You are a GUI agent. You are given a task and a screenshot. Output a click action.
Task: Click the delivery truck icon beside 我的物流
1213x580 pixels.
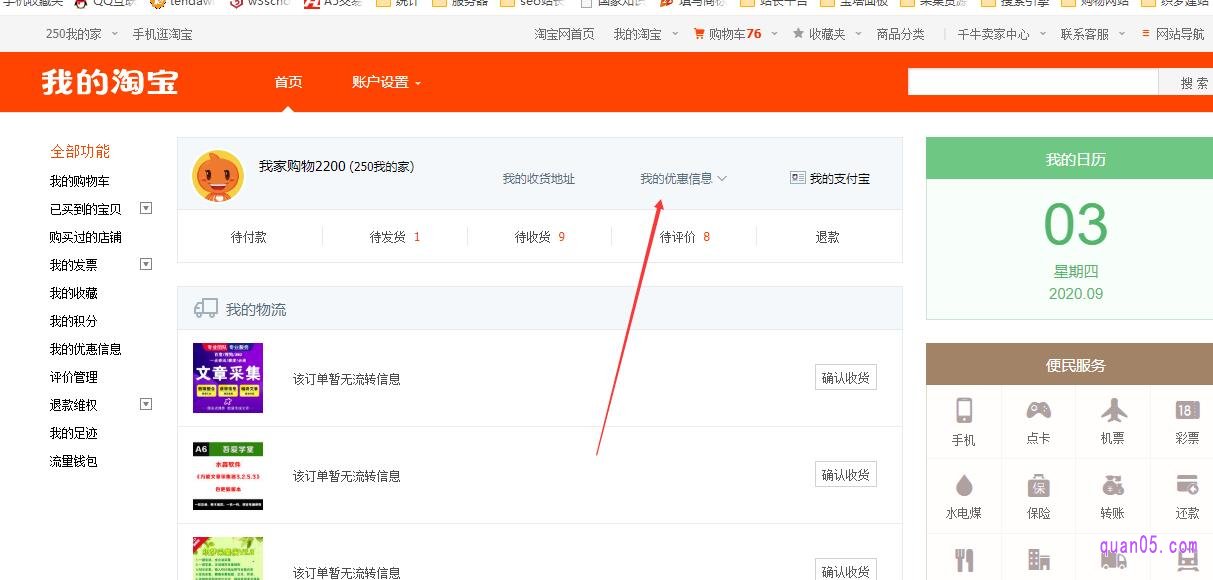pyautogui.click(x=206, y=308)
